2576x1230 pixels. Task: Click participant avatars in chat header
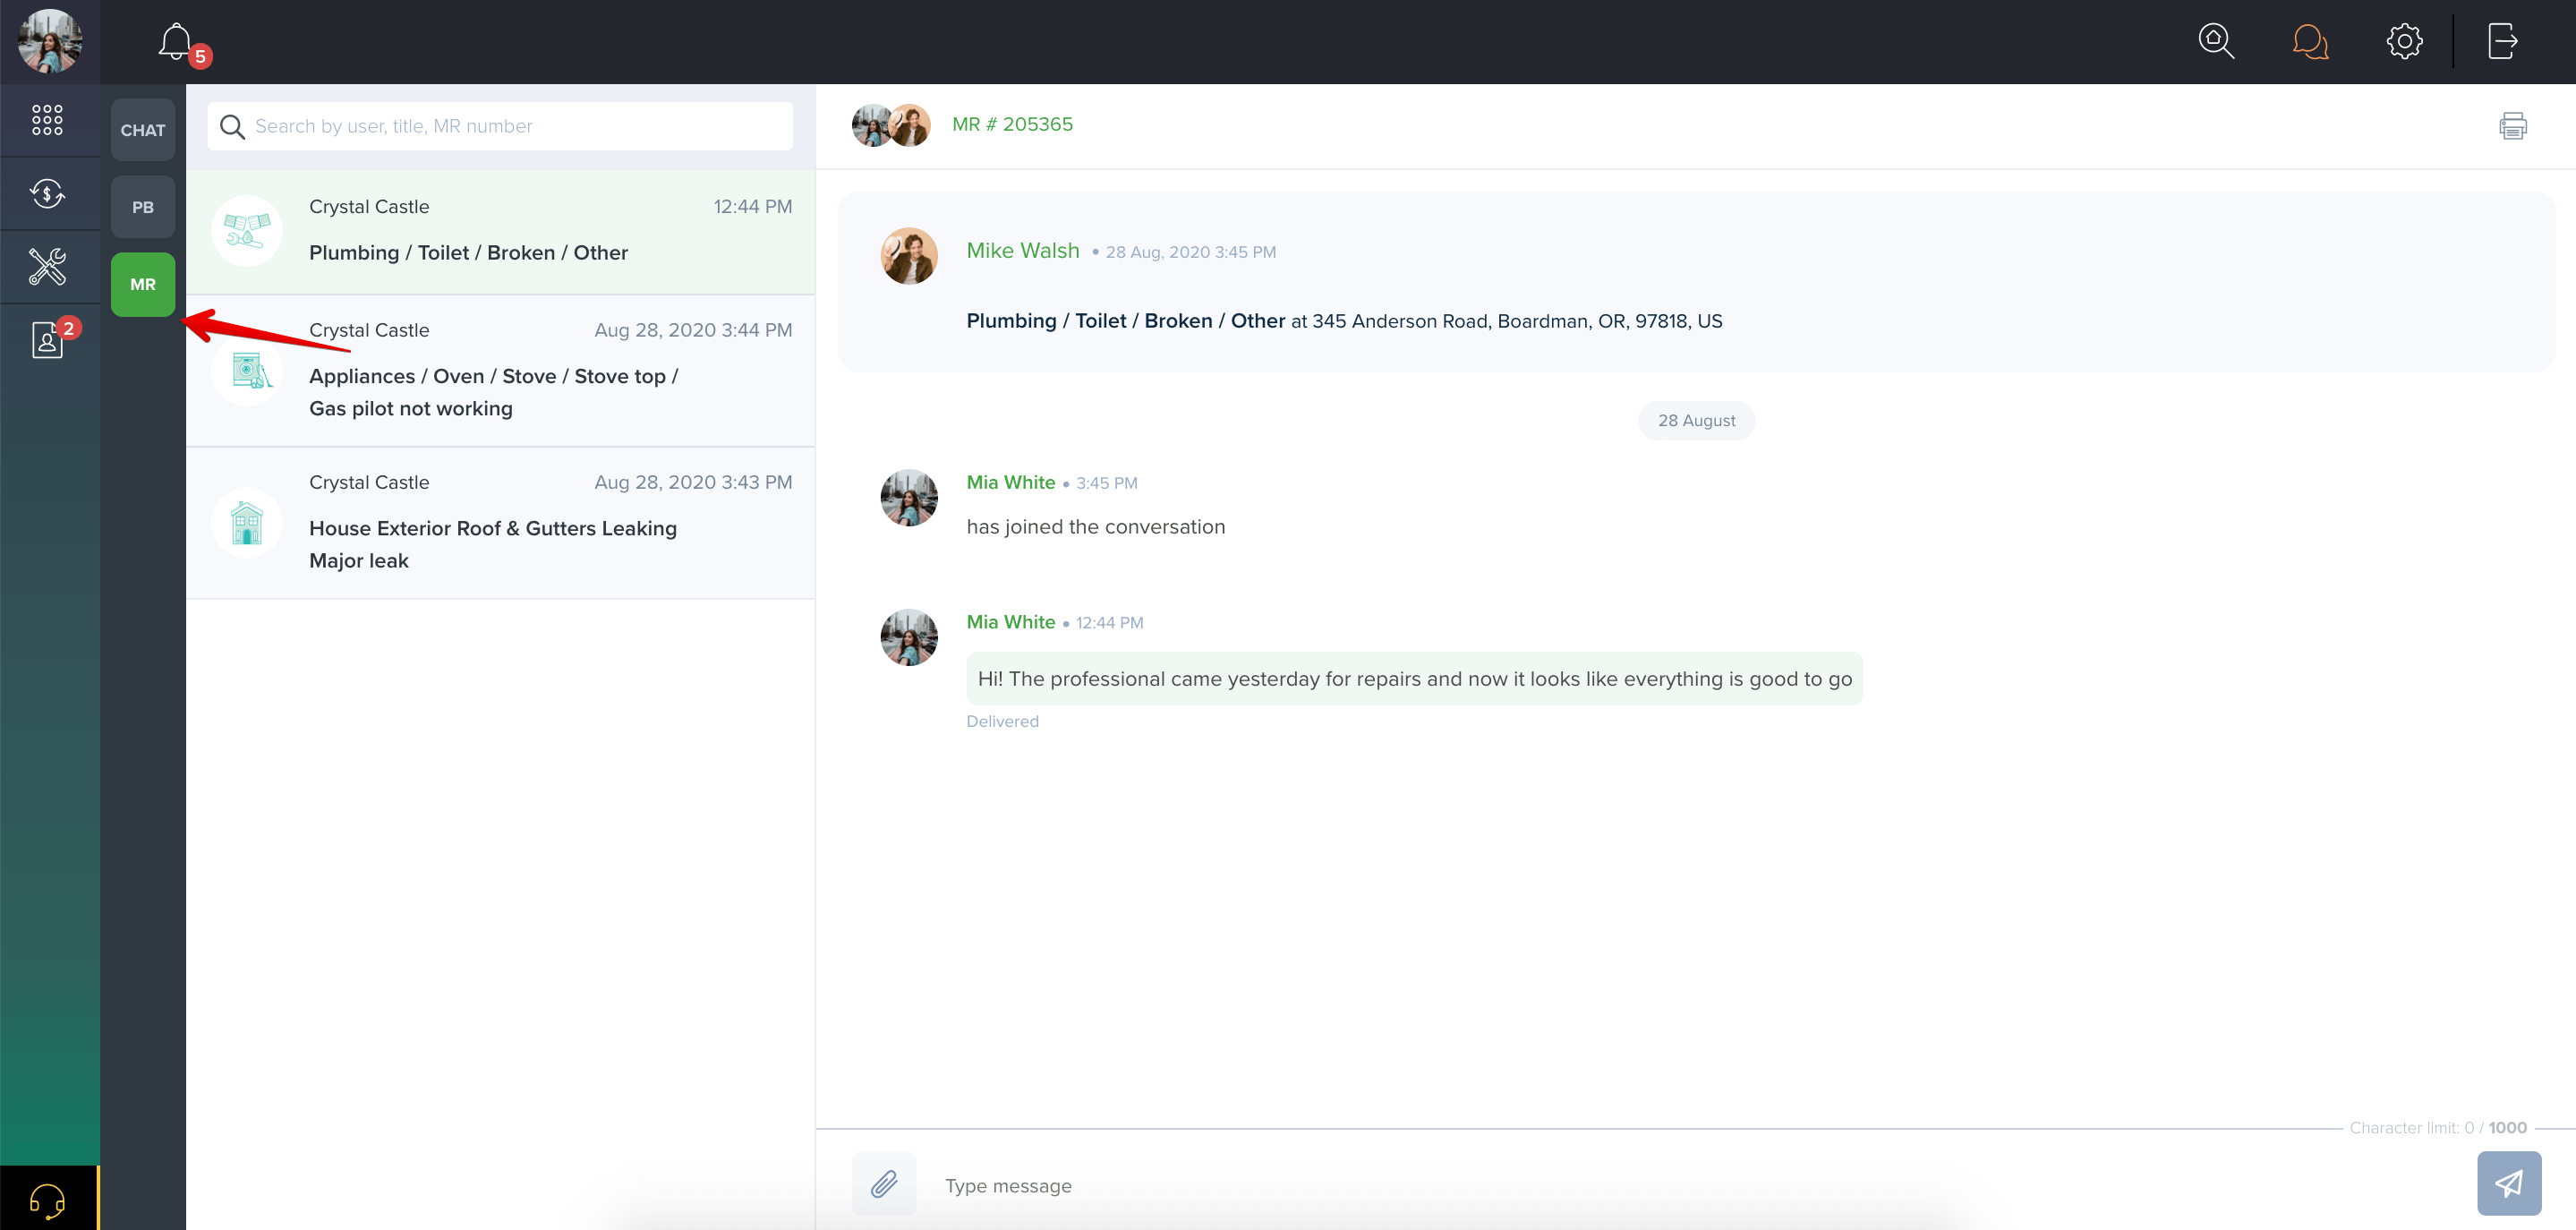coord(891,125)
